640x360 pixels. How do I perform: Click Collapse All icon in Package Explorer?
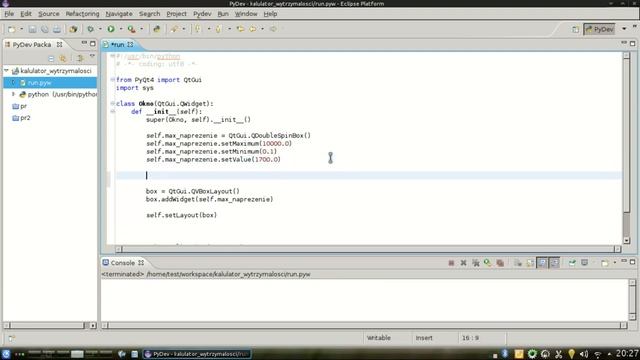[x=51, y=58]
